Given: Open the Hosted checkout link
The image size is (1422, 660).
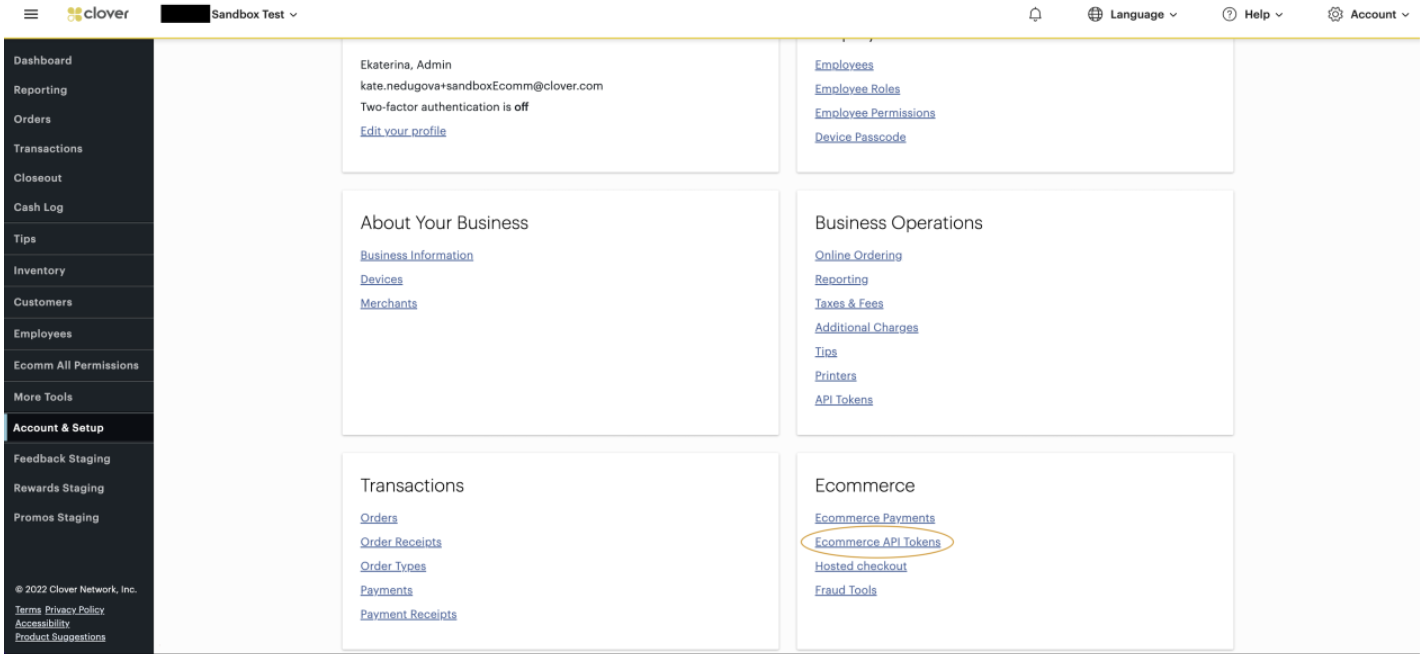Looking at the screenshot, I should coord(861,566).
